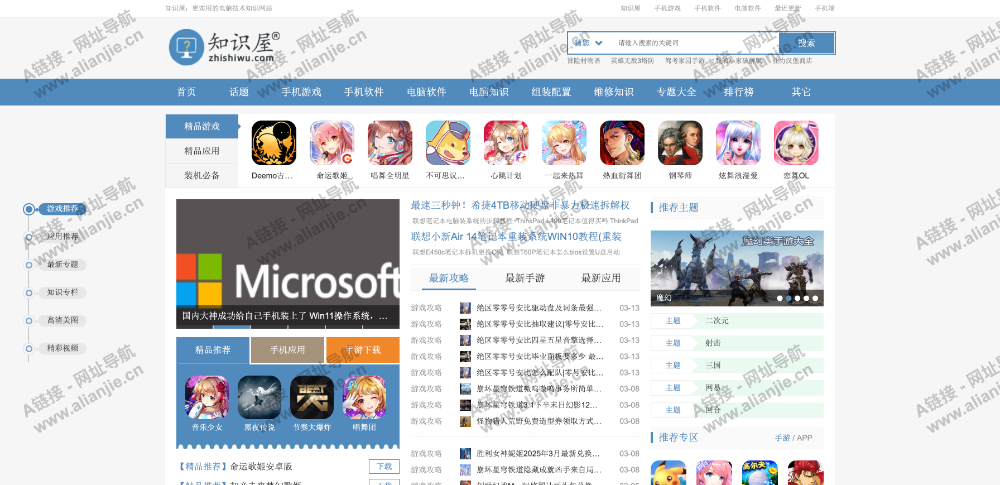The width and height of the screenshot is (1000, 485).
Task: Open the Microsoft Win11 slideshow banner
Action: point(288,264)
